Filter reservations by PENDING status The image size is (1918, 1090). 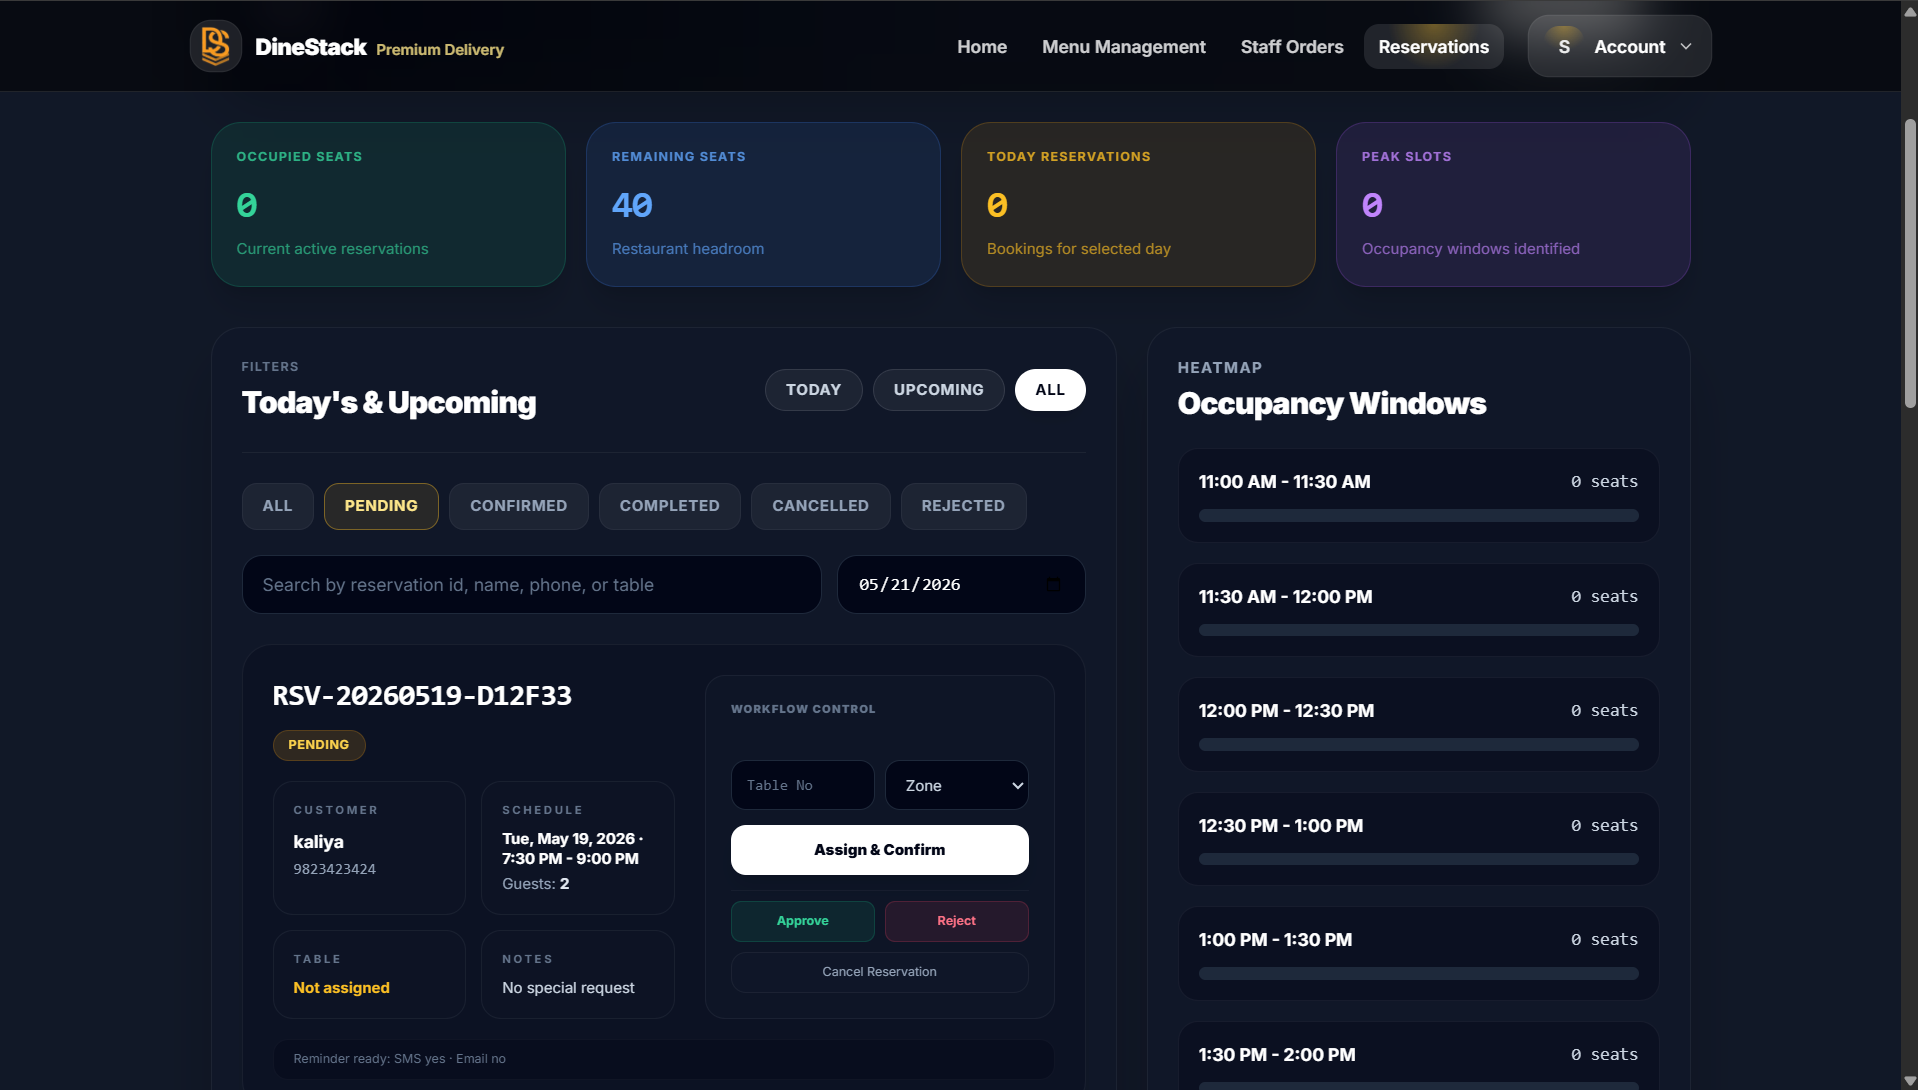click(381, 506)
